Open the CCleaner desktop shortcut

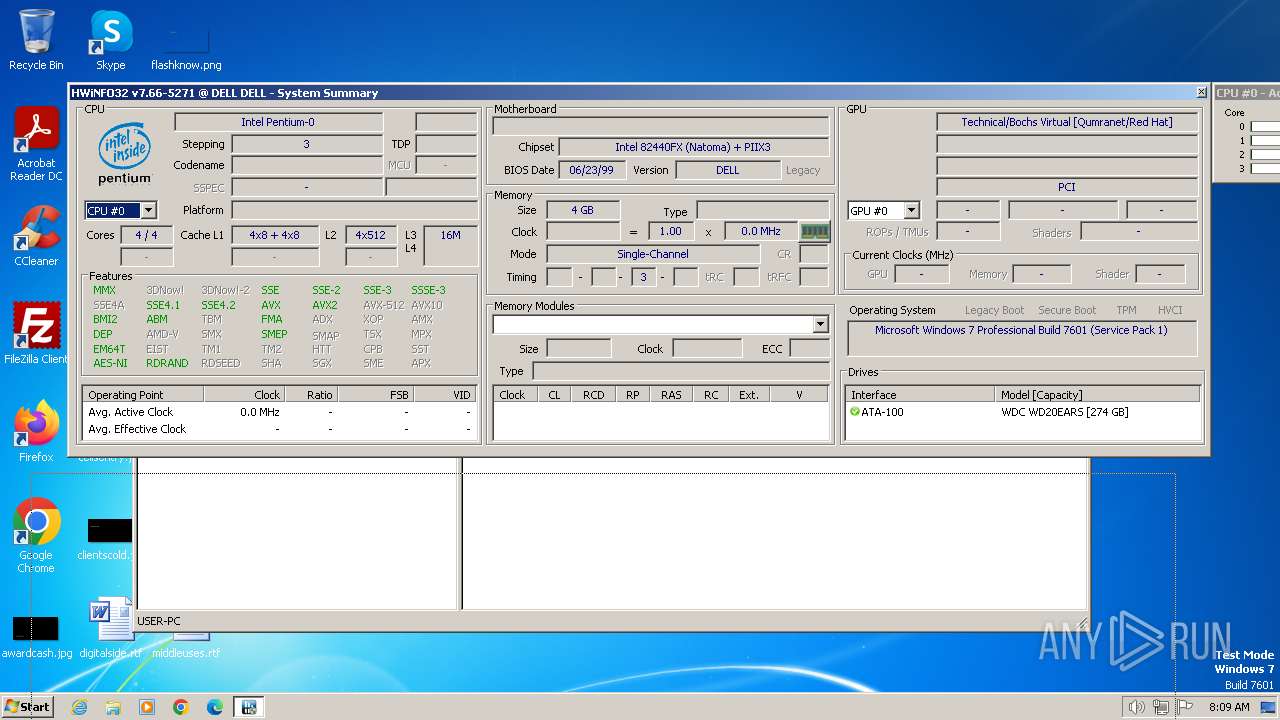pos(36,236)
